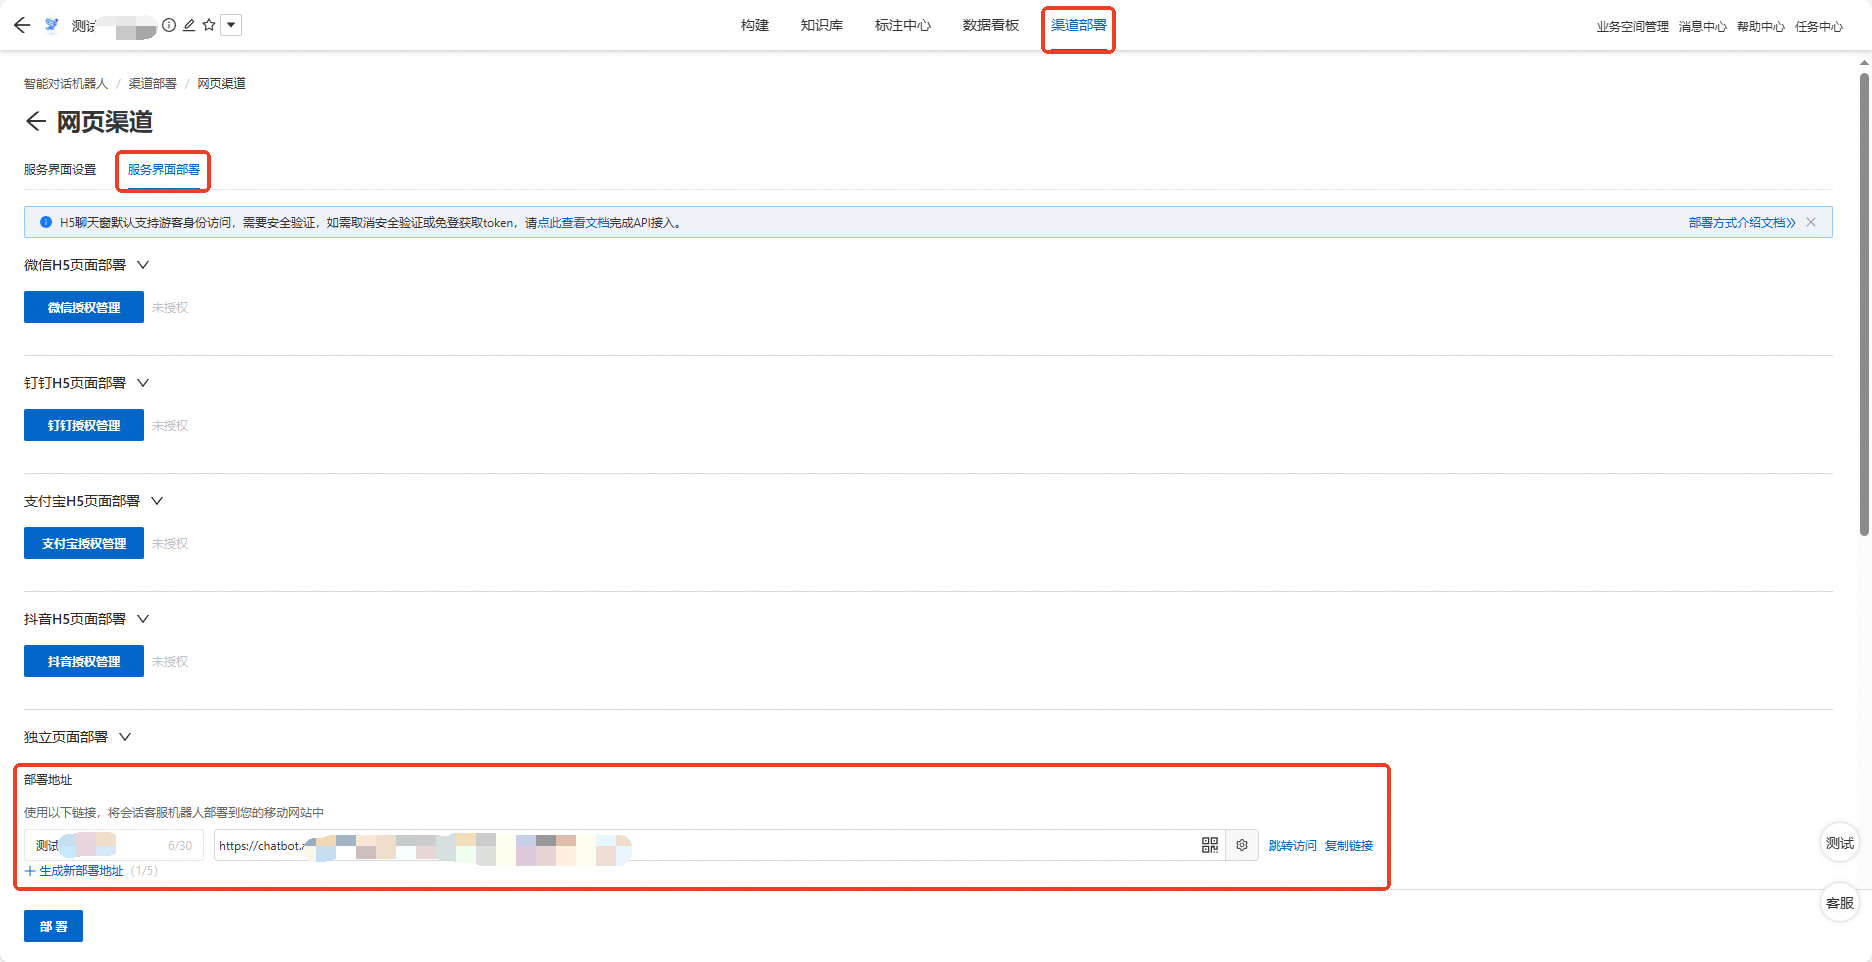Screen dimensions: 1872x962
Task: Switch to the 服务界面设置 tab
Action: point(60,169)
